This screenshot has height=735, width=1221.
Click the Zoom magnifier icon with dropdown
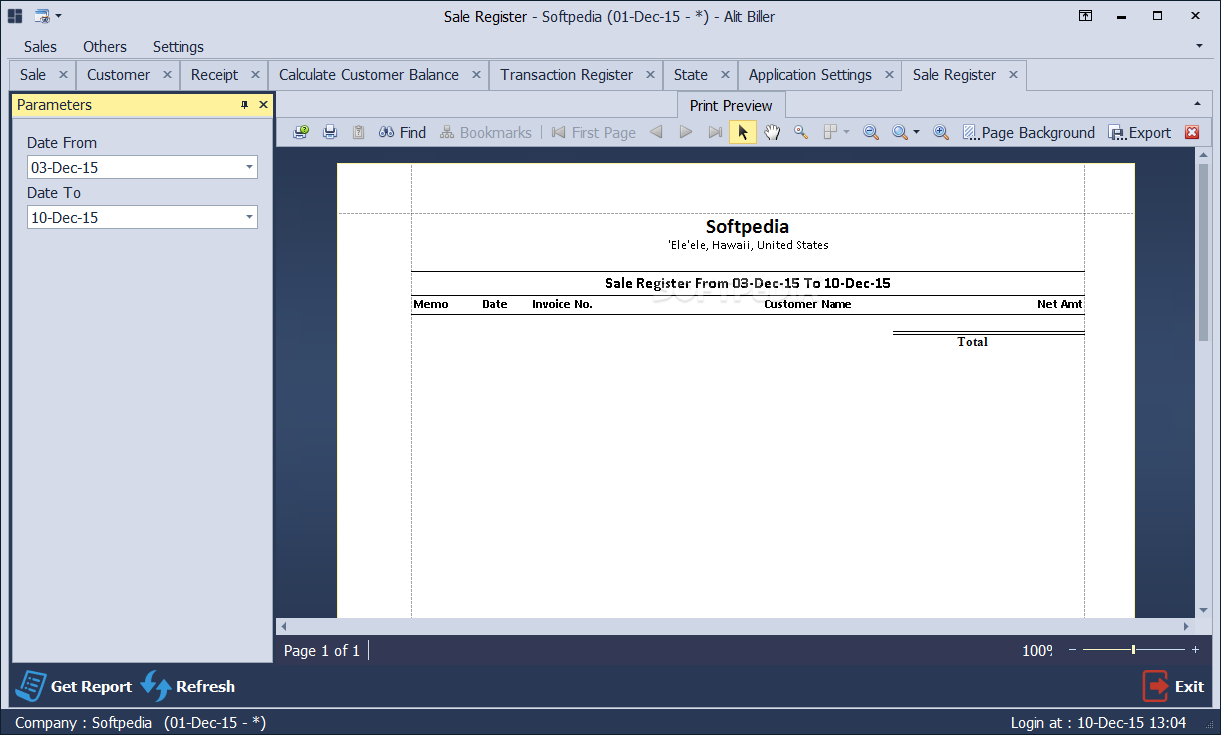click(x=900, y=132)
